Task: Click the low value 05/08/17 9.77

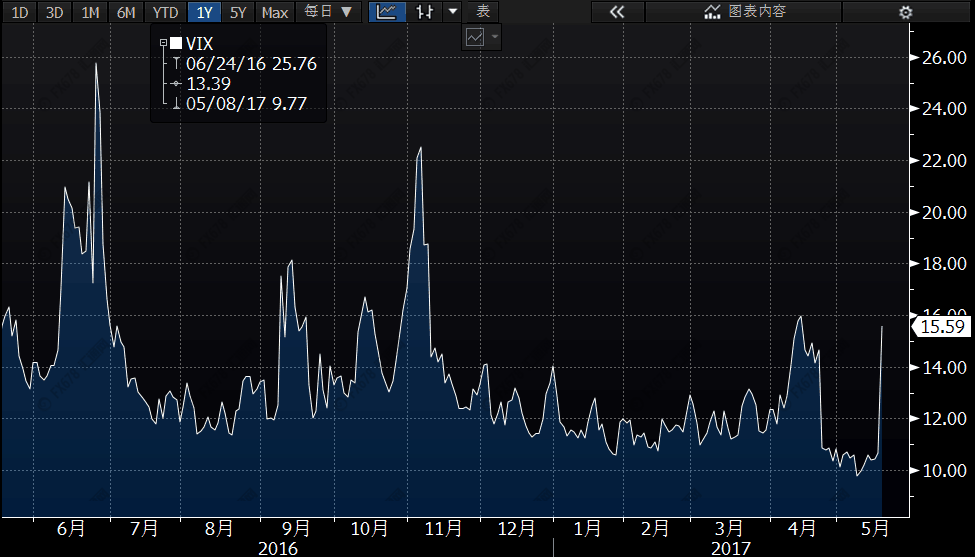Action: 246,103
